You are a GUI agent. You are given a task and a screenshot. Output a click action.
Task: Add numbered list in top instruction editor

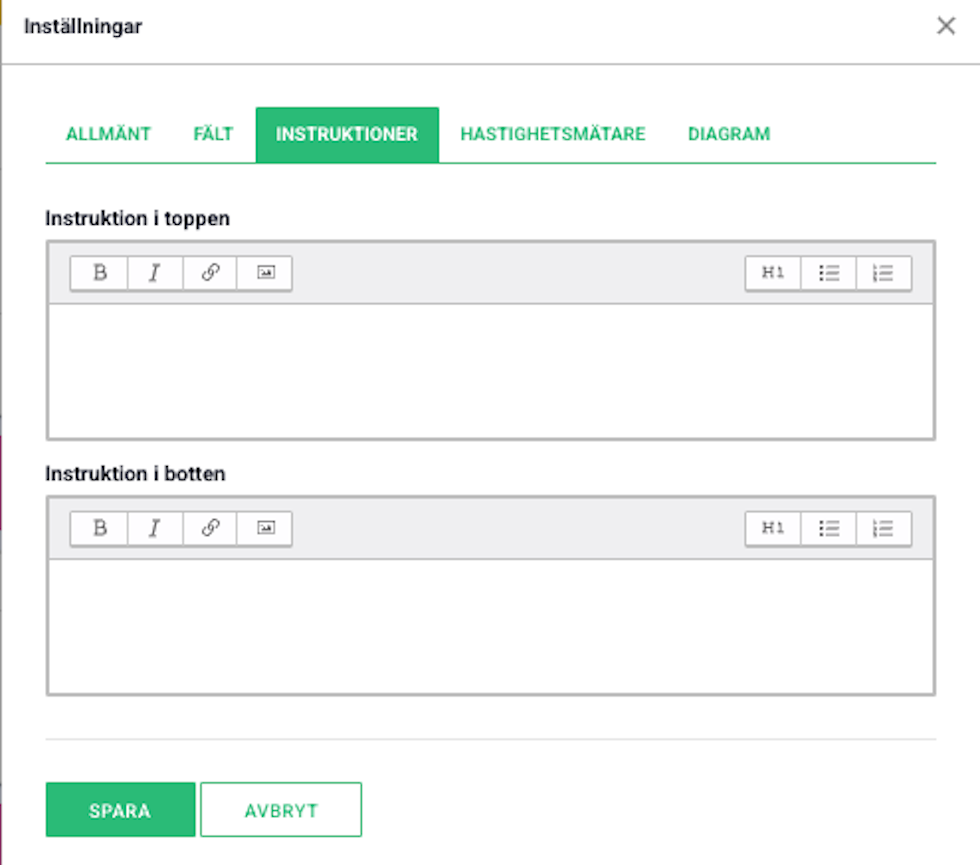pos(884,272)
